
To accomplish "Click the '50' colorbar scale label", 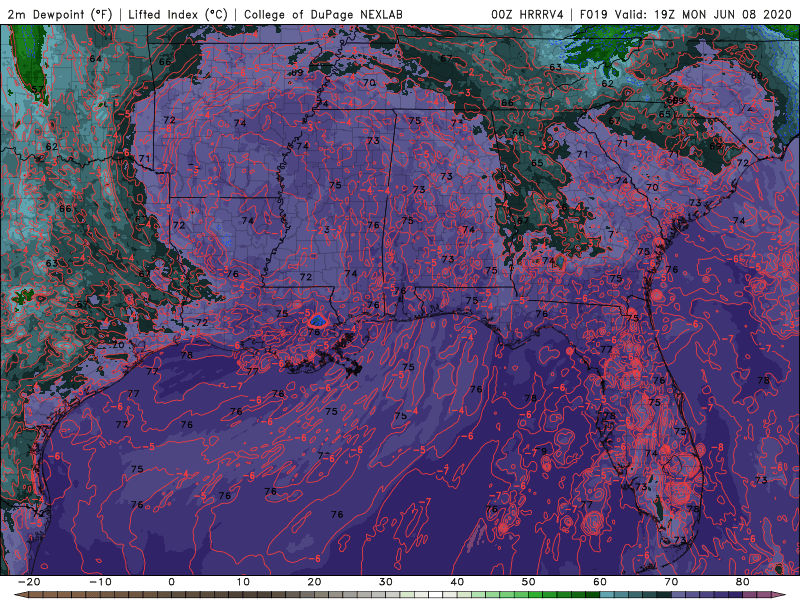I will (x=529, y=582).
